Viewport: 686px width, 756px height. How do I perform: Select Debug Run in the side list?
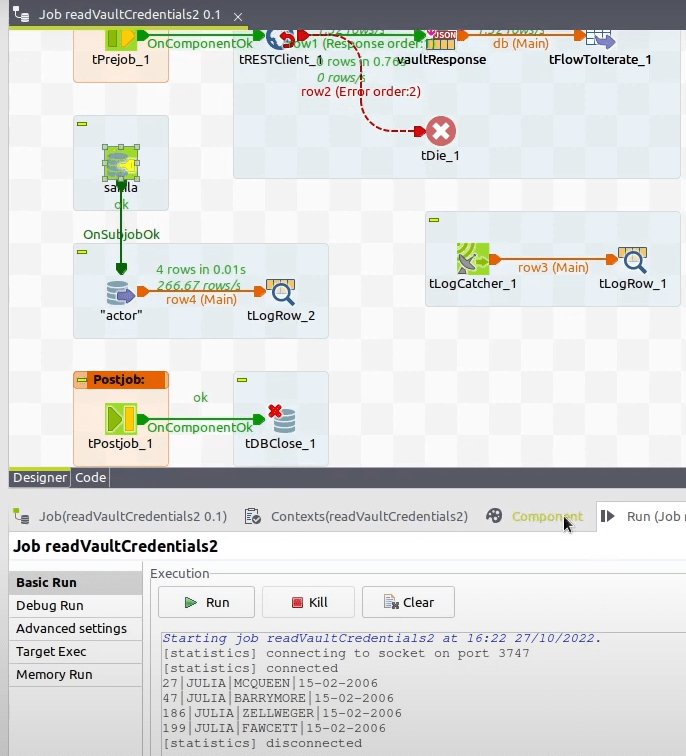point(76,606)
